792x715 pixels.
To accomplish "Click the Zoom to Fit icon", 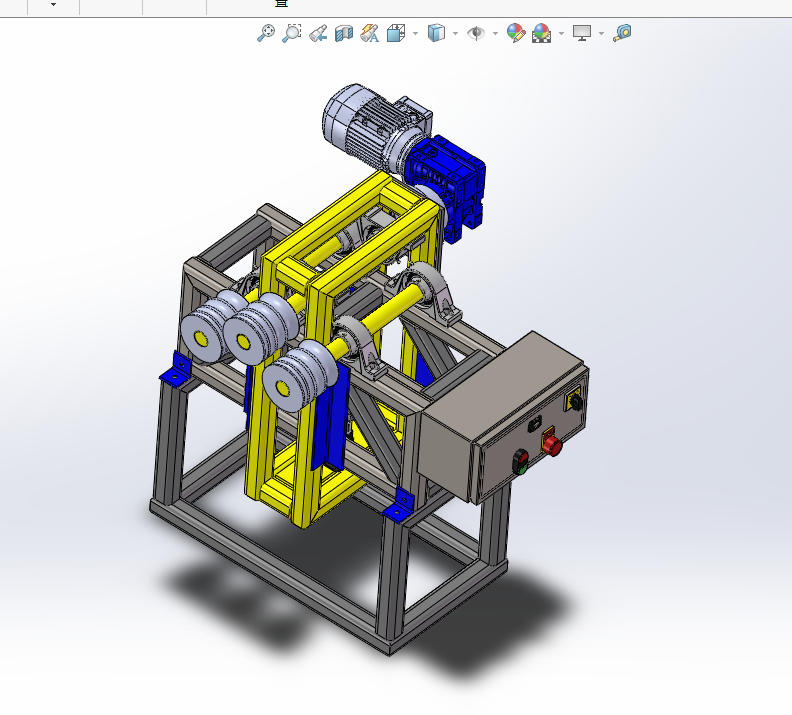I will [x=265, y=33].
